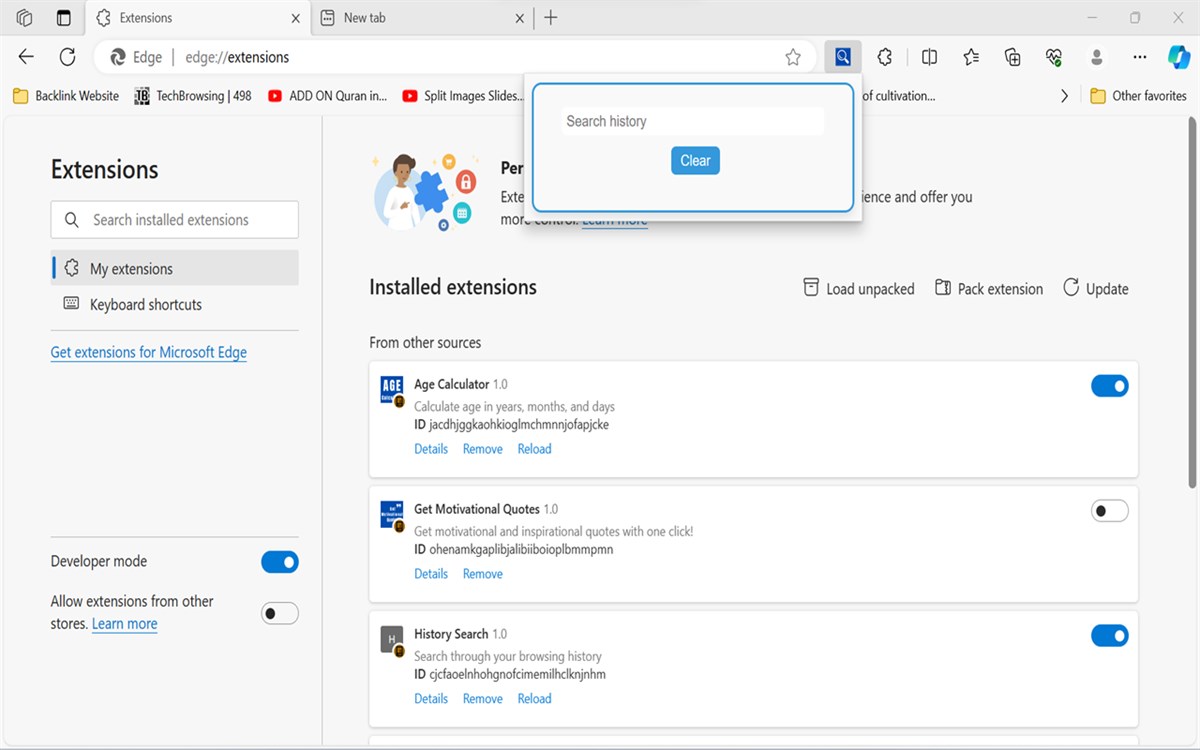Disable the Age Calculator extension toggle
Image resolution: width=1200 pixels, height=750 pixels.
click(1110, 386)
